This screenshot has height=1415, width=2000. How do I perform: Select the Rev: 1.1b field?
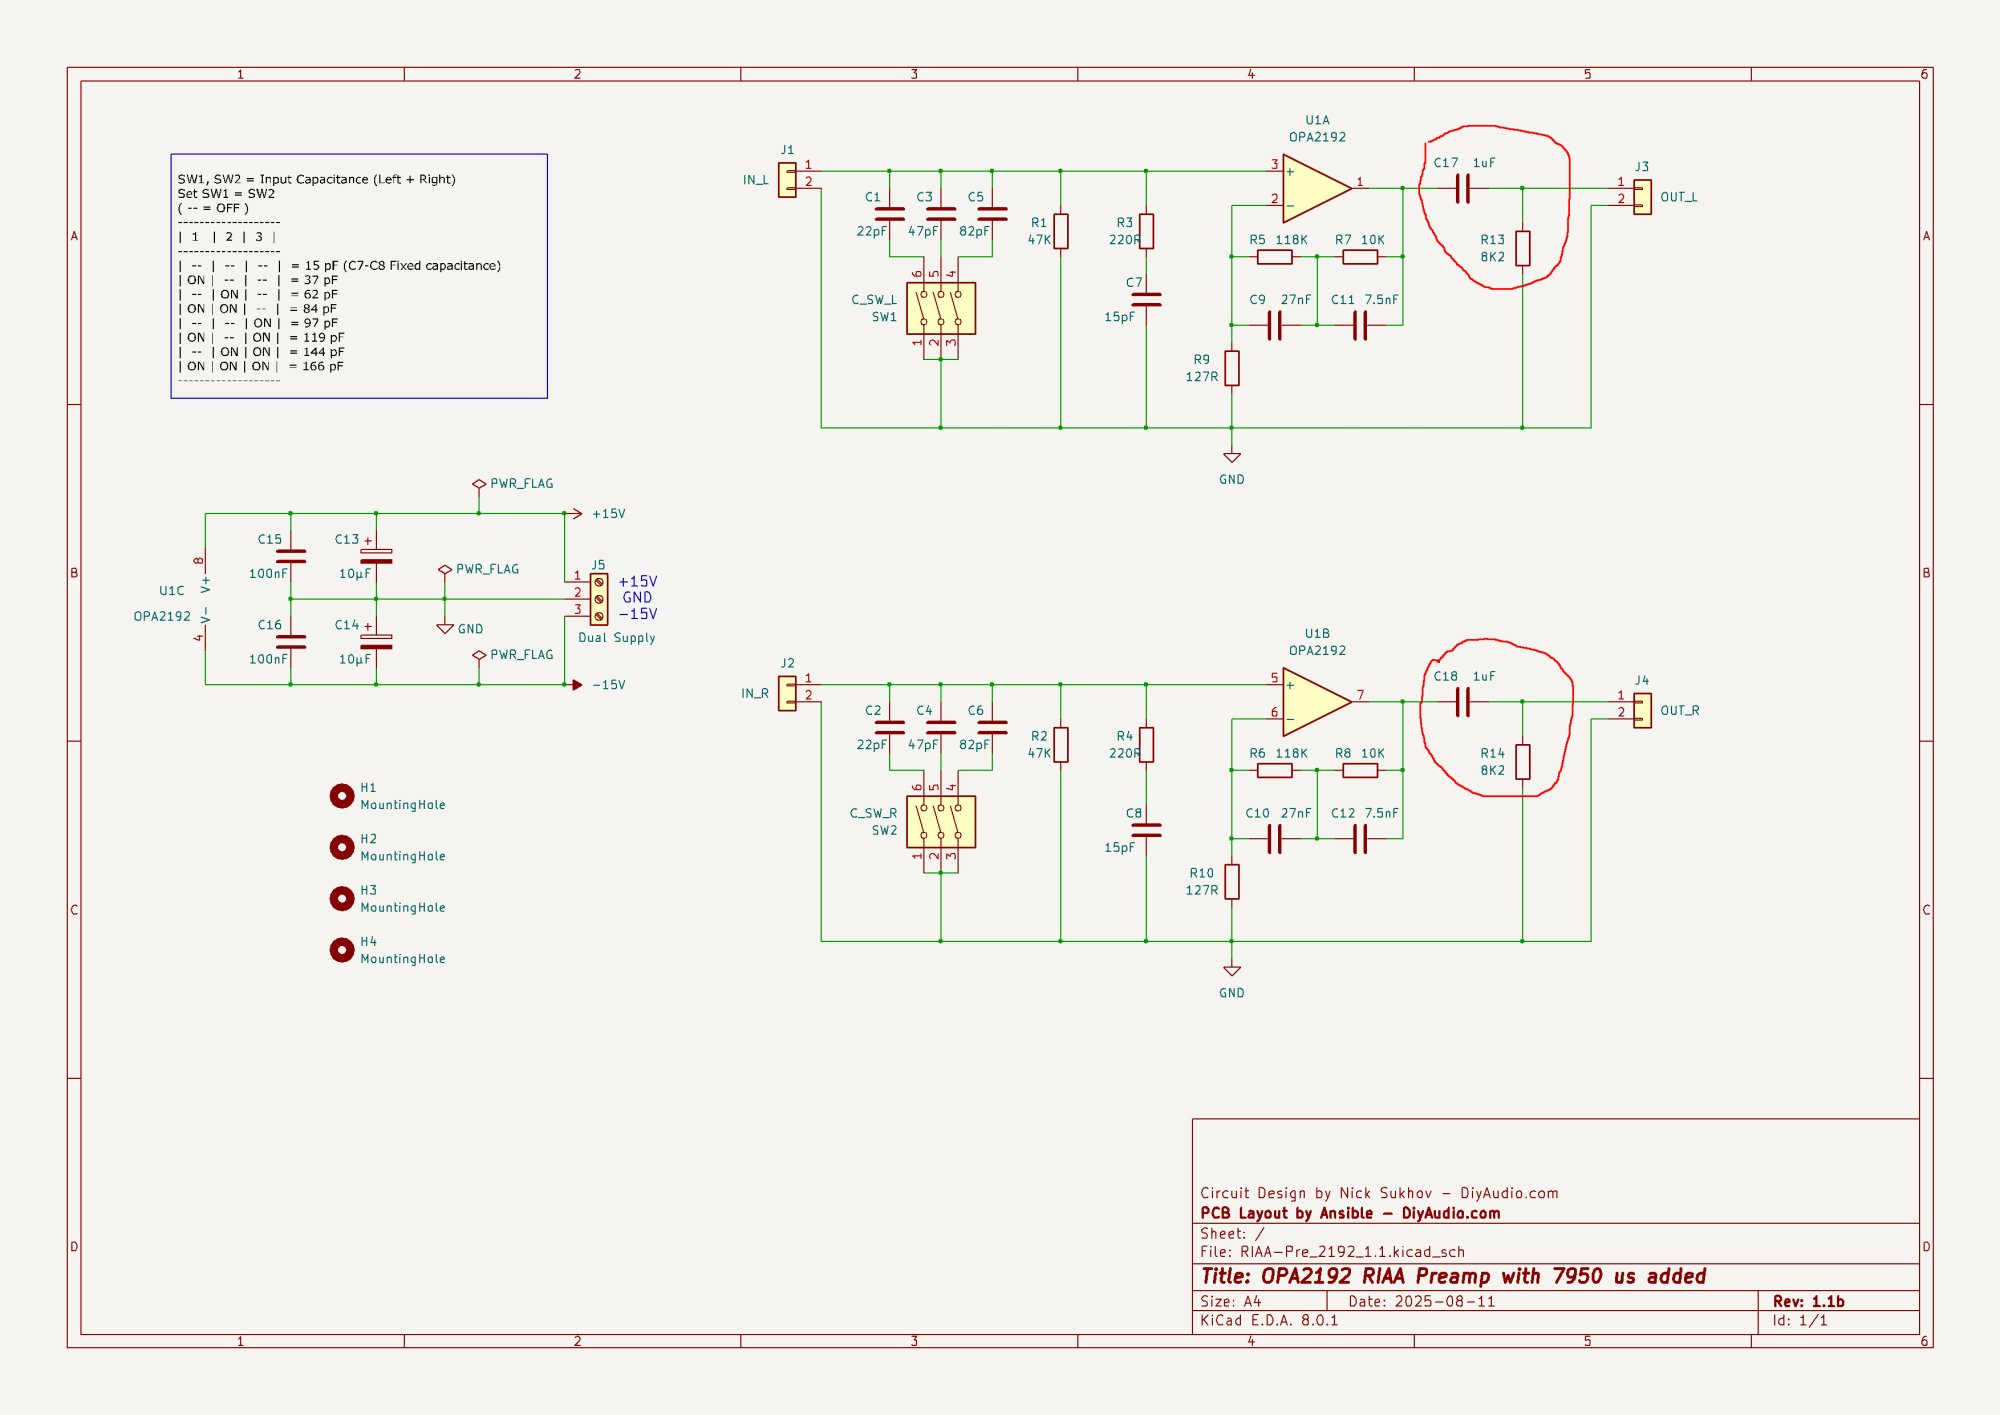point(1808,1301)
